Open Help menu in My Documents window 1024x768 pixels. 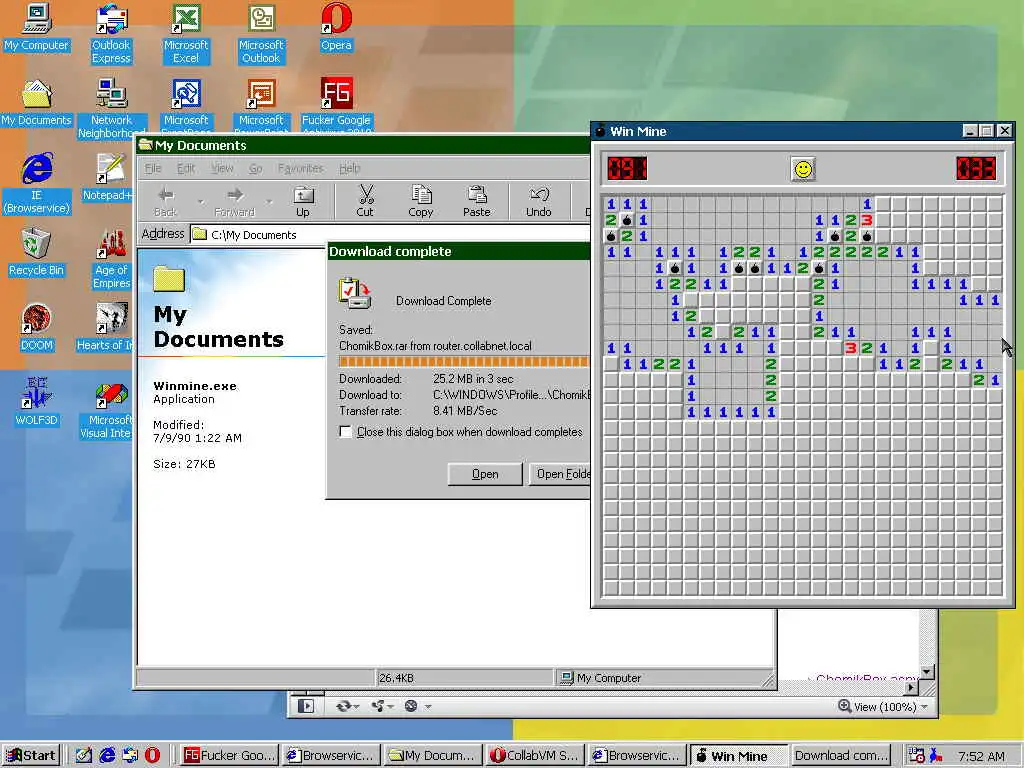click(x=349, y=168)
